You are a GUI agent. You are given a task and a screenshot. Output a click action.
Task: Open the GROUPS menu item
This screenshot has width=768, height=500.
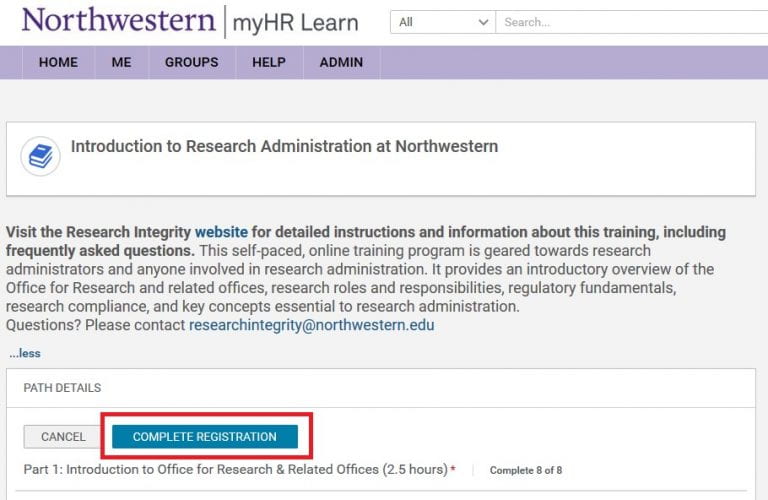(x=192, y=62)
